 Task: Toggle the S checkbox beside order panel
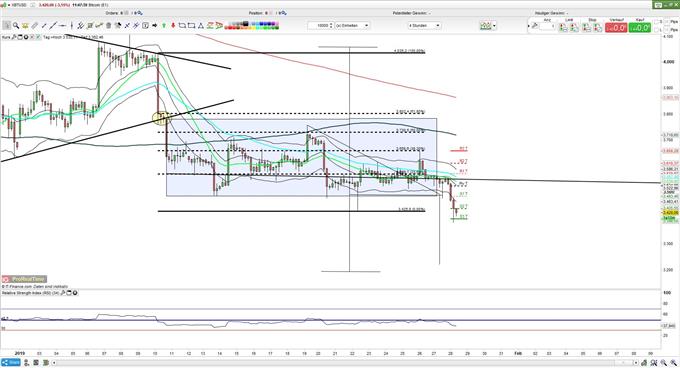656,22
